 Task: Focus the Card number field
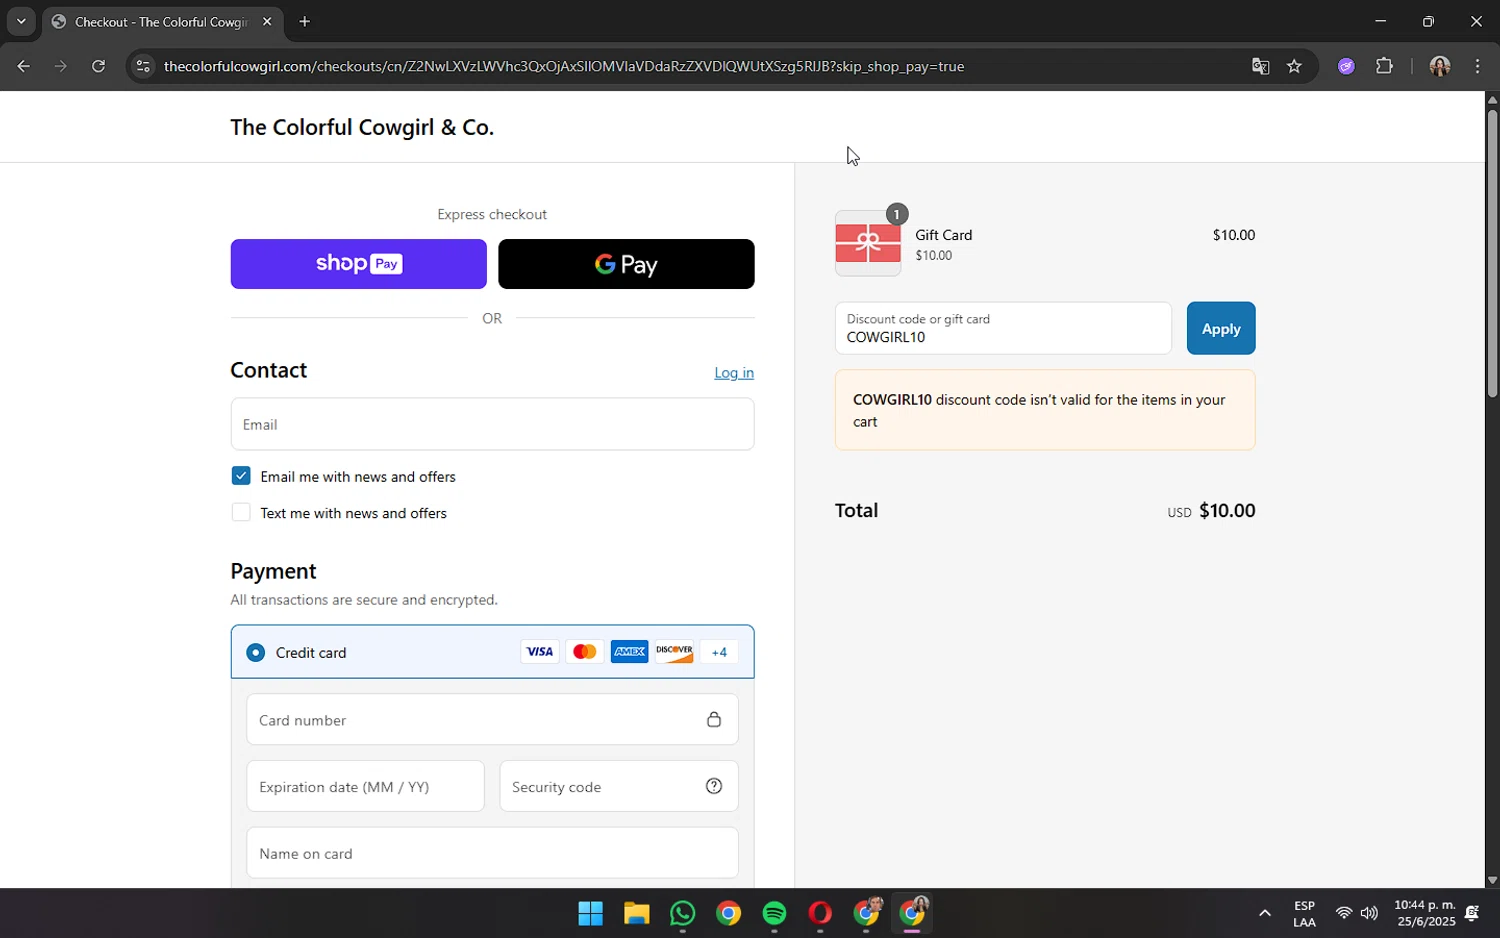point(492,719)
